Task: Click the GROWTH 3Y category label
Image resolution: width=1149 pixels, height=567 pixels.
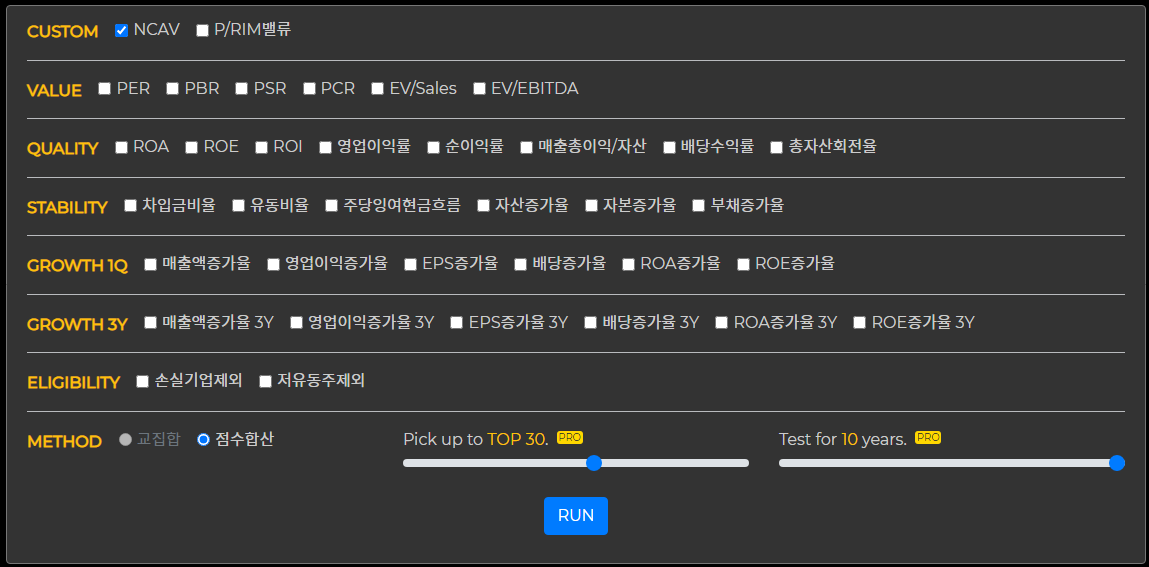Action: [77, 325]
